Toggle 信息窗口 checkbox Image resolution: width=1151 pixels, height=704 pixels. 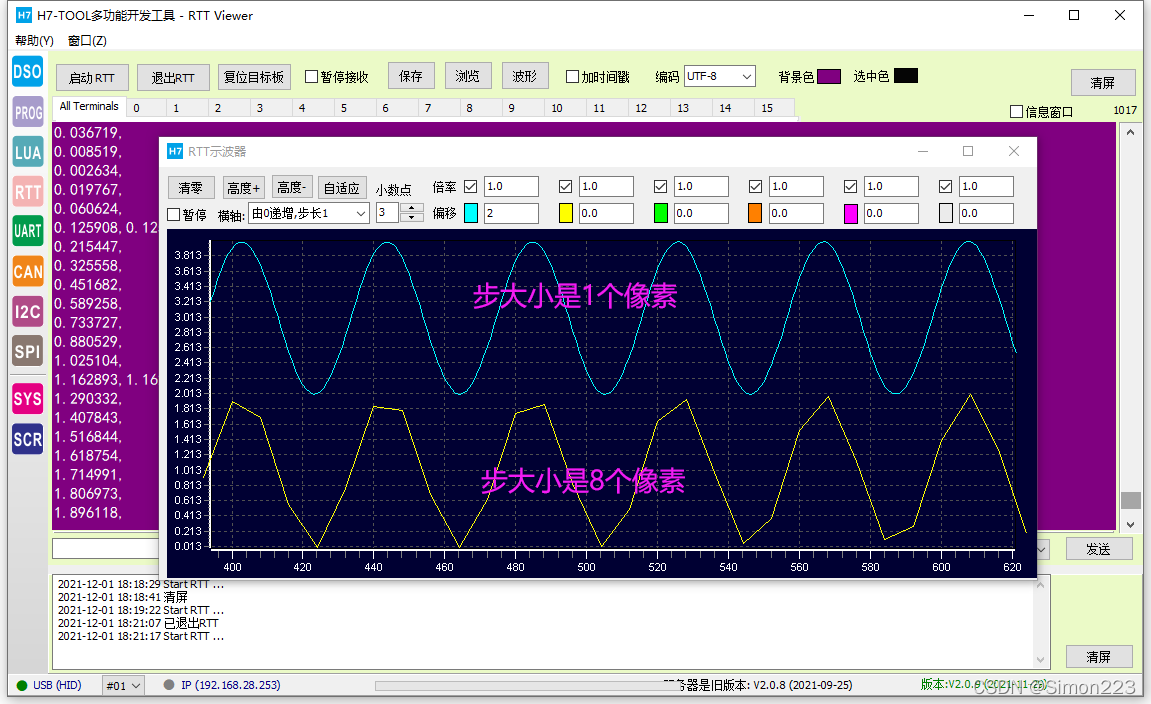1017,112
